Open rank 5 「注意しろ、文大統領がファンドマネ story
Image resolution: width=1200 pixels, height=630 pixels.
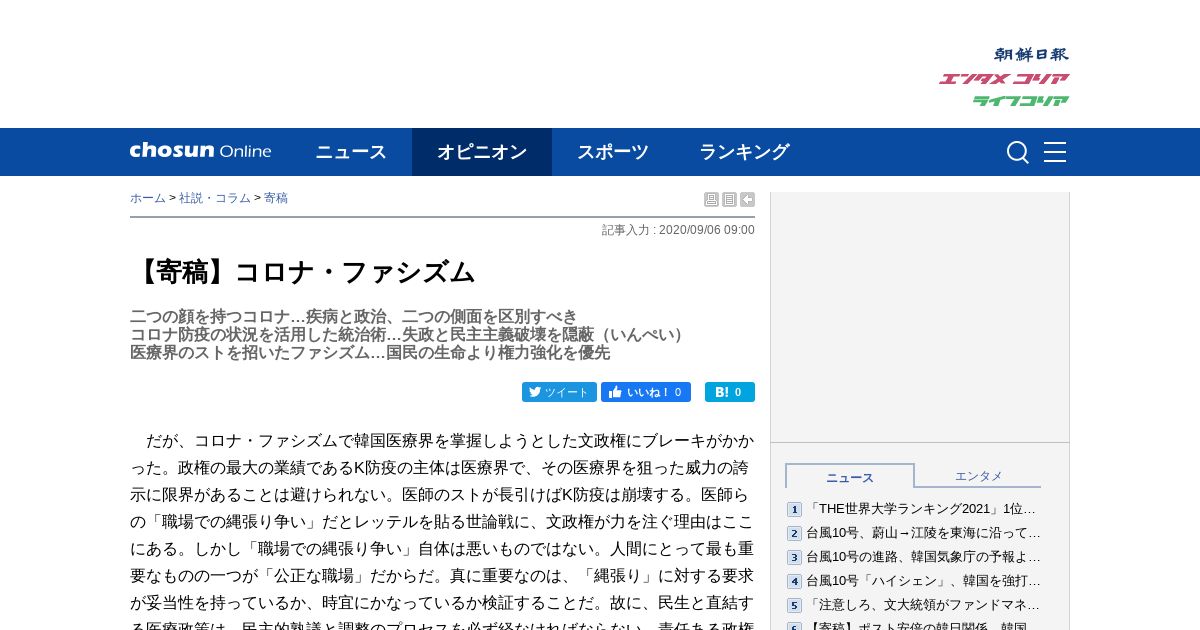point(924,605)
